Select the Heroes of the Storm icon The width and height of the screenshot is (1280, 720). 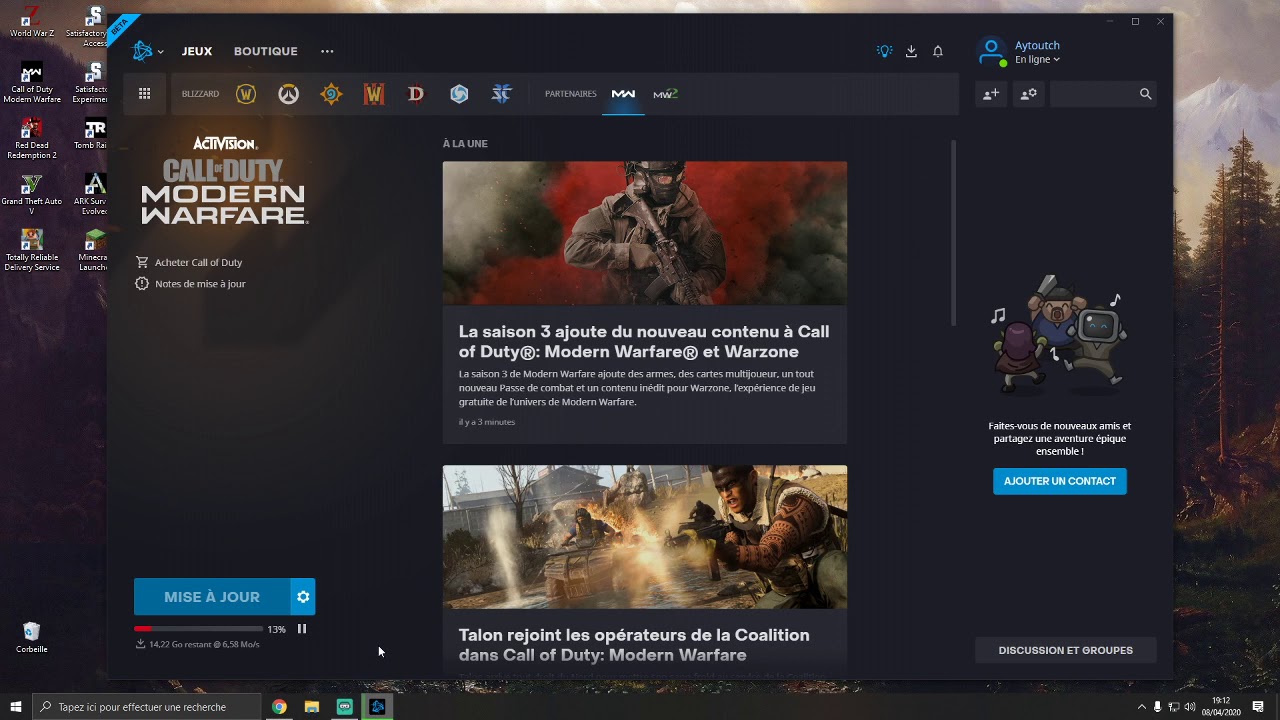459,94
